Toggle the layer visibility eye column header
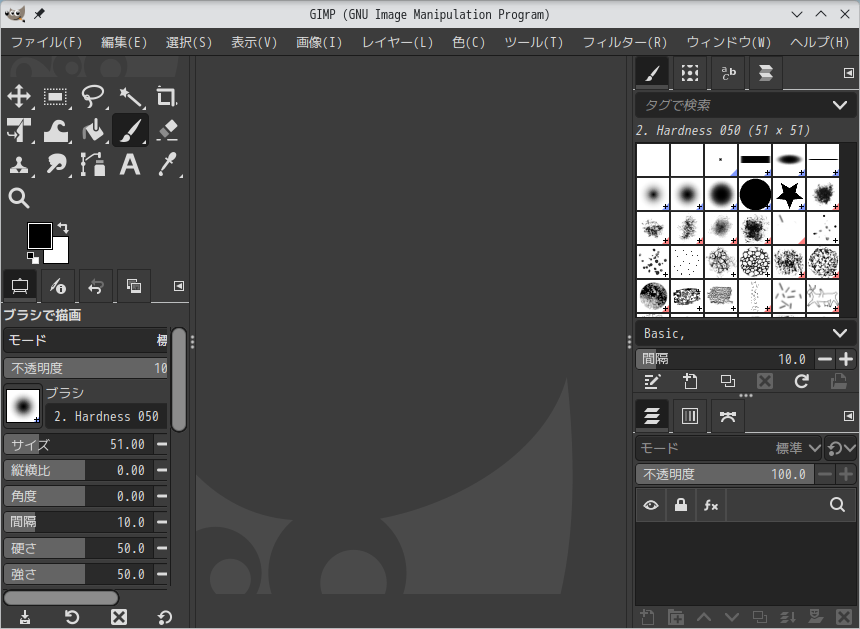 (651, 506)
